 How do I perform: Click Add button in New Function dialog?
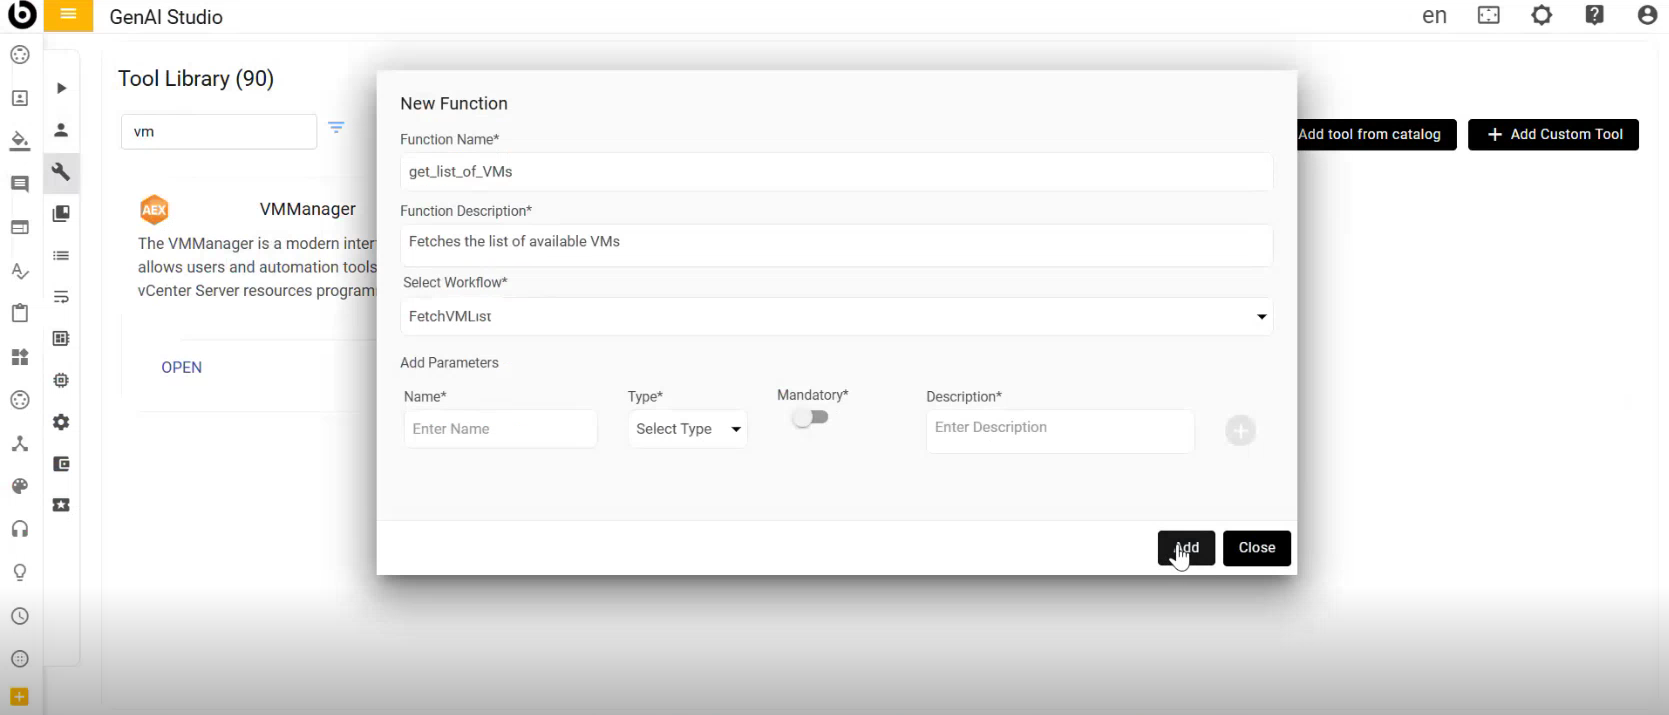[x=1186, y=548]
